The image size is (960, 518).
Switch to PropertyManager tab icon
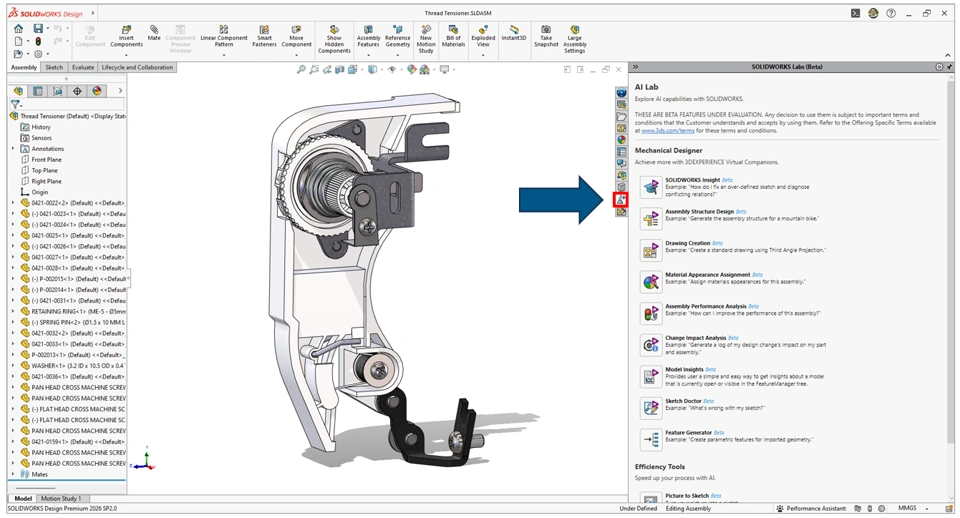point(38,91)
